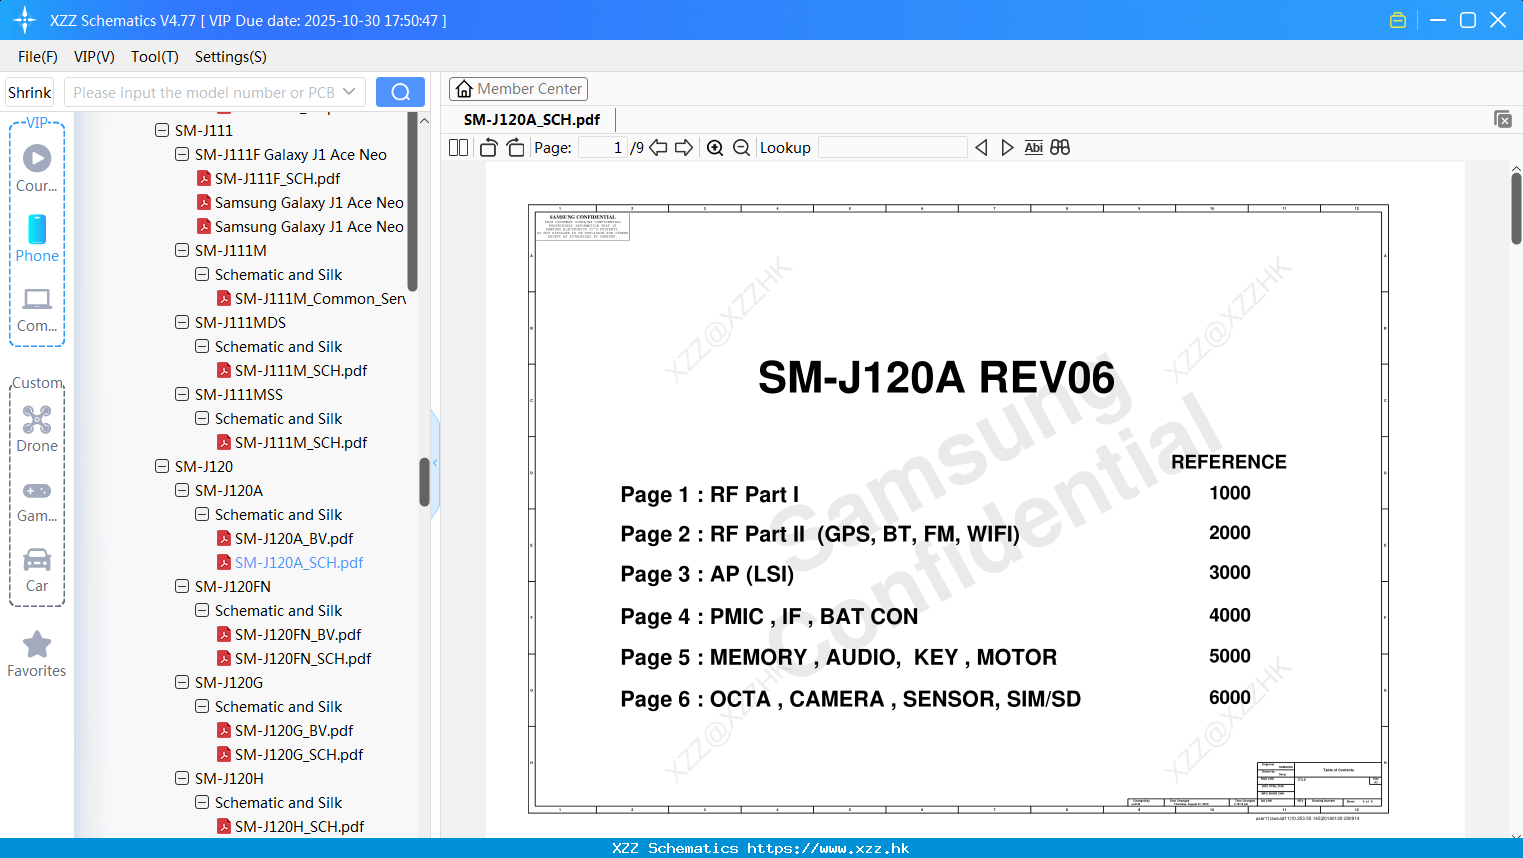The height and width of the screenshot is (858, 1523).
Task: Click the model number search field
Action: (203, 92)
